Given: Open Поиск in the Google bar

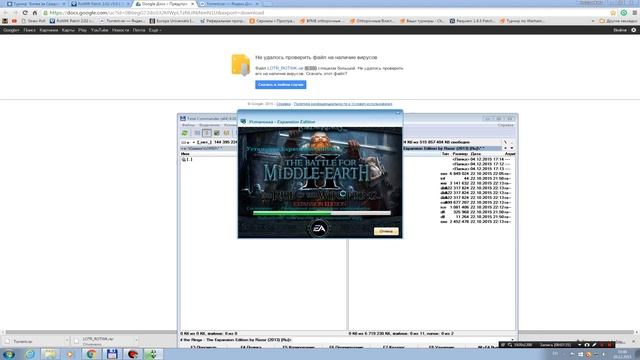Looking at the screenshot, I should (29, 30).
